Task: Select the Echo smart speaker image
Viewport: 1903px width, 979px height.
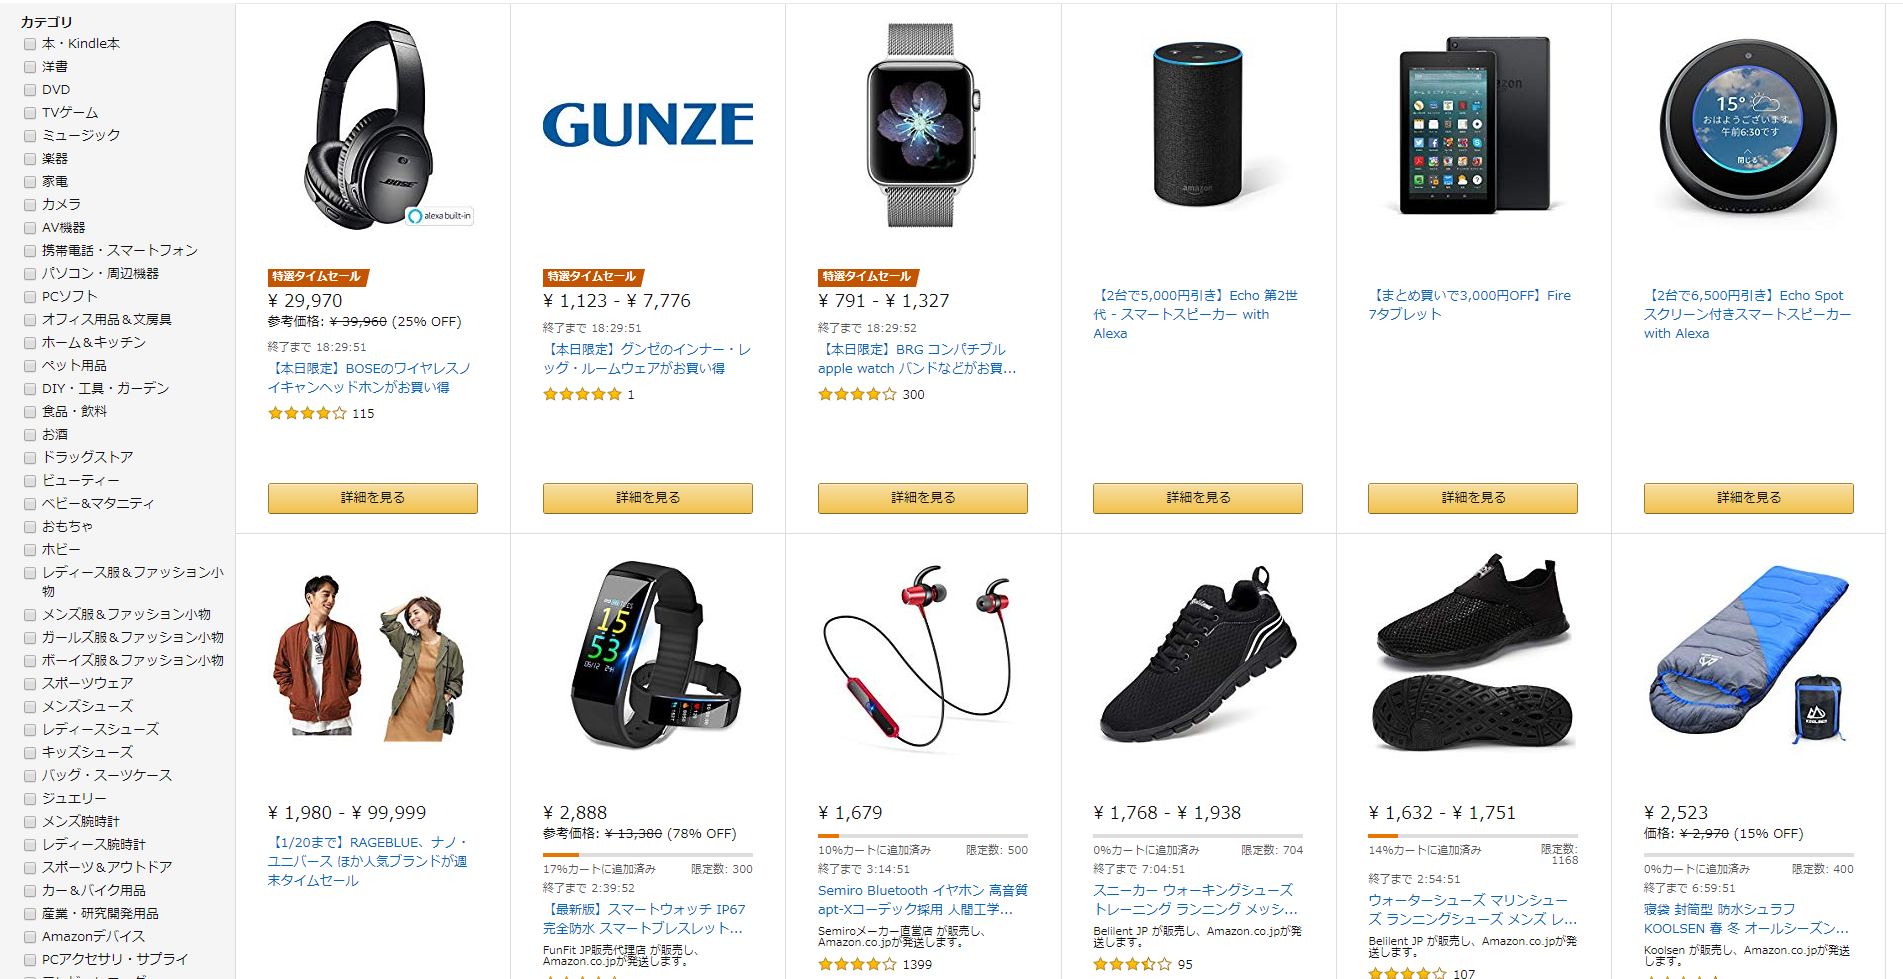Action: click(x=1197, y=125)
